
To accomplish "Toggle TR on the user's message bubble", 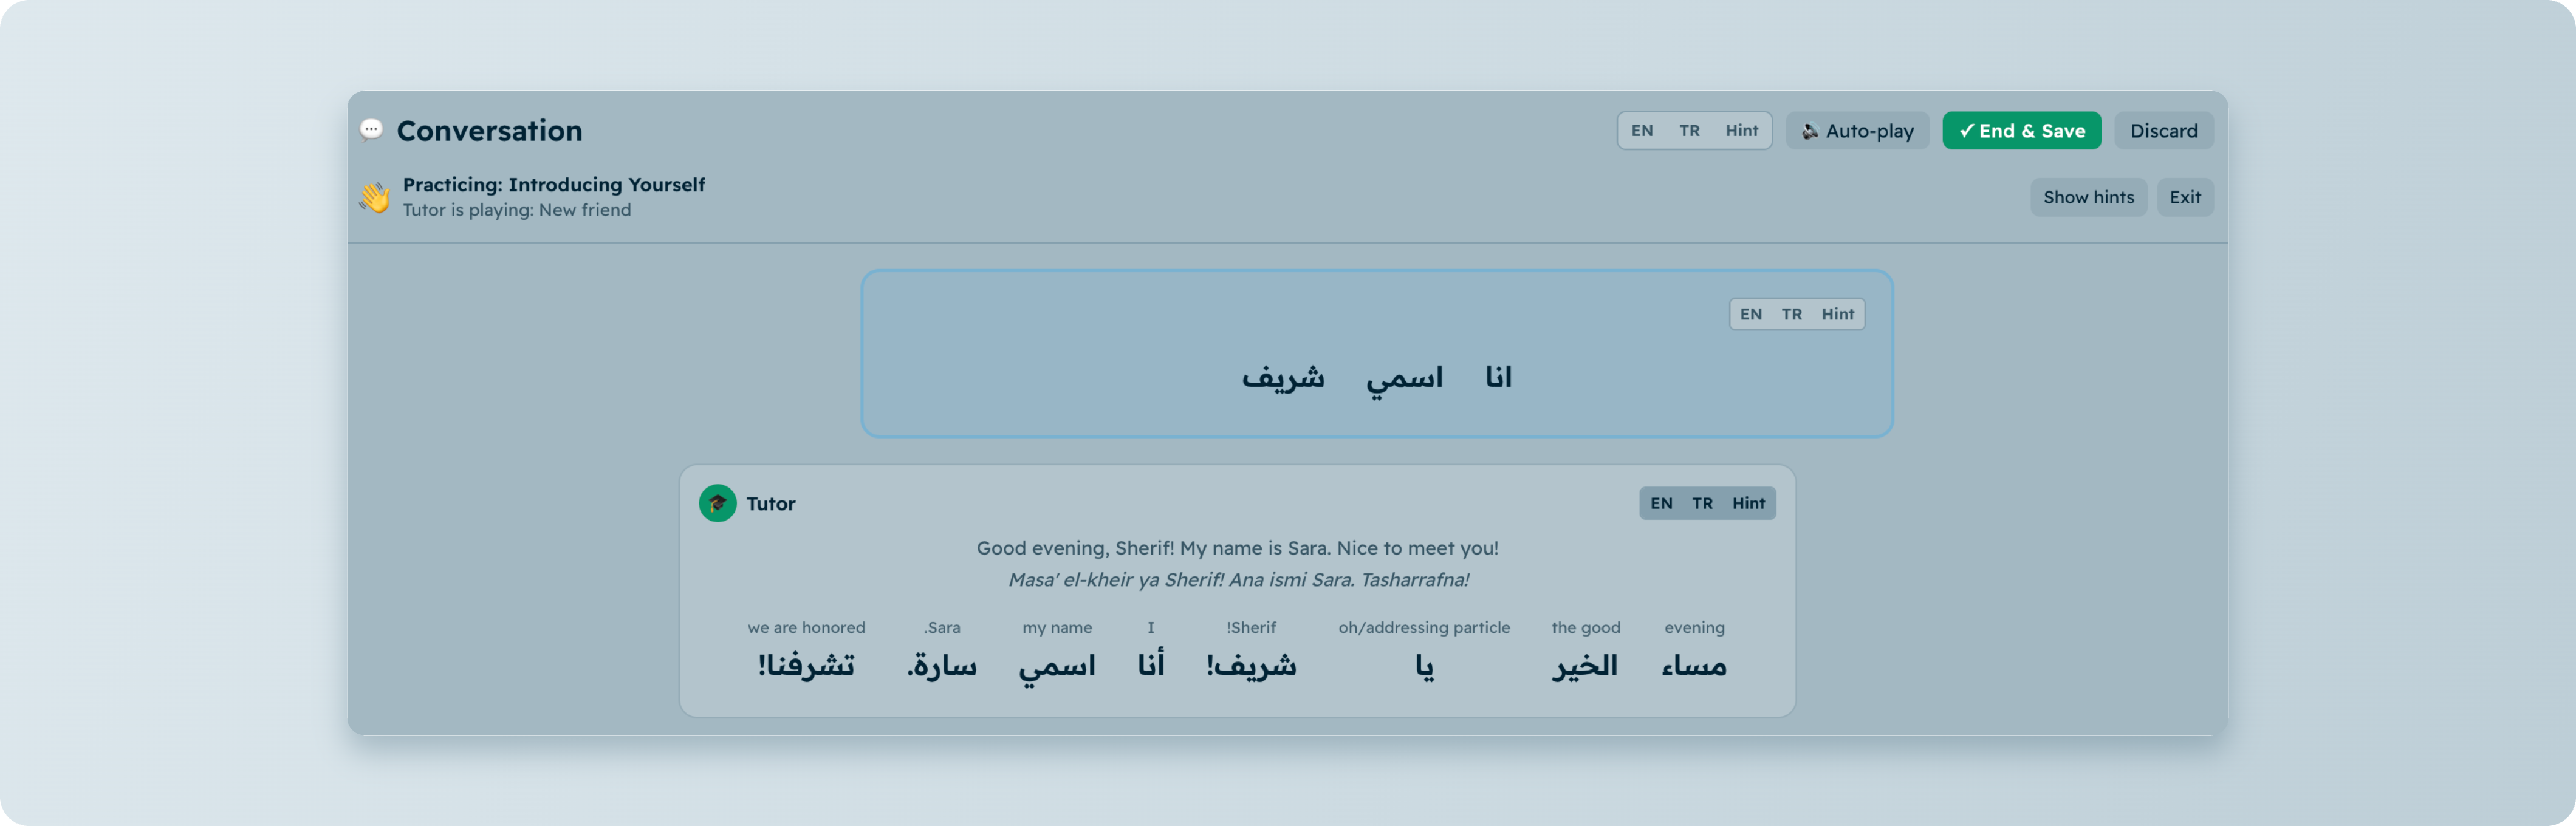I will coord(1791,314).
